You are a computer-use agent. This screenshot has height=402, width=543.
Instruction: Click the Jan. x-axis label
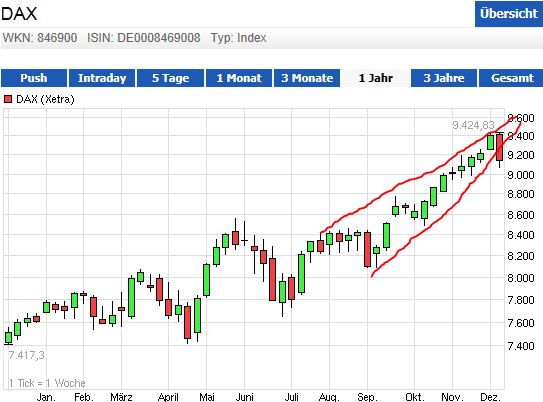[46, 397]
